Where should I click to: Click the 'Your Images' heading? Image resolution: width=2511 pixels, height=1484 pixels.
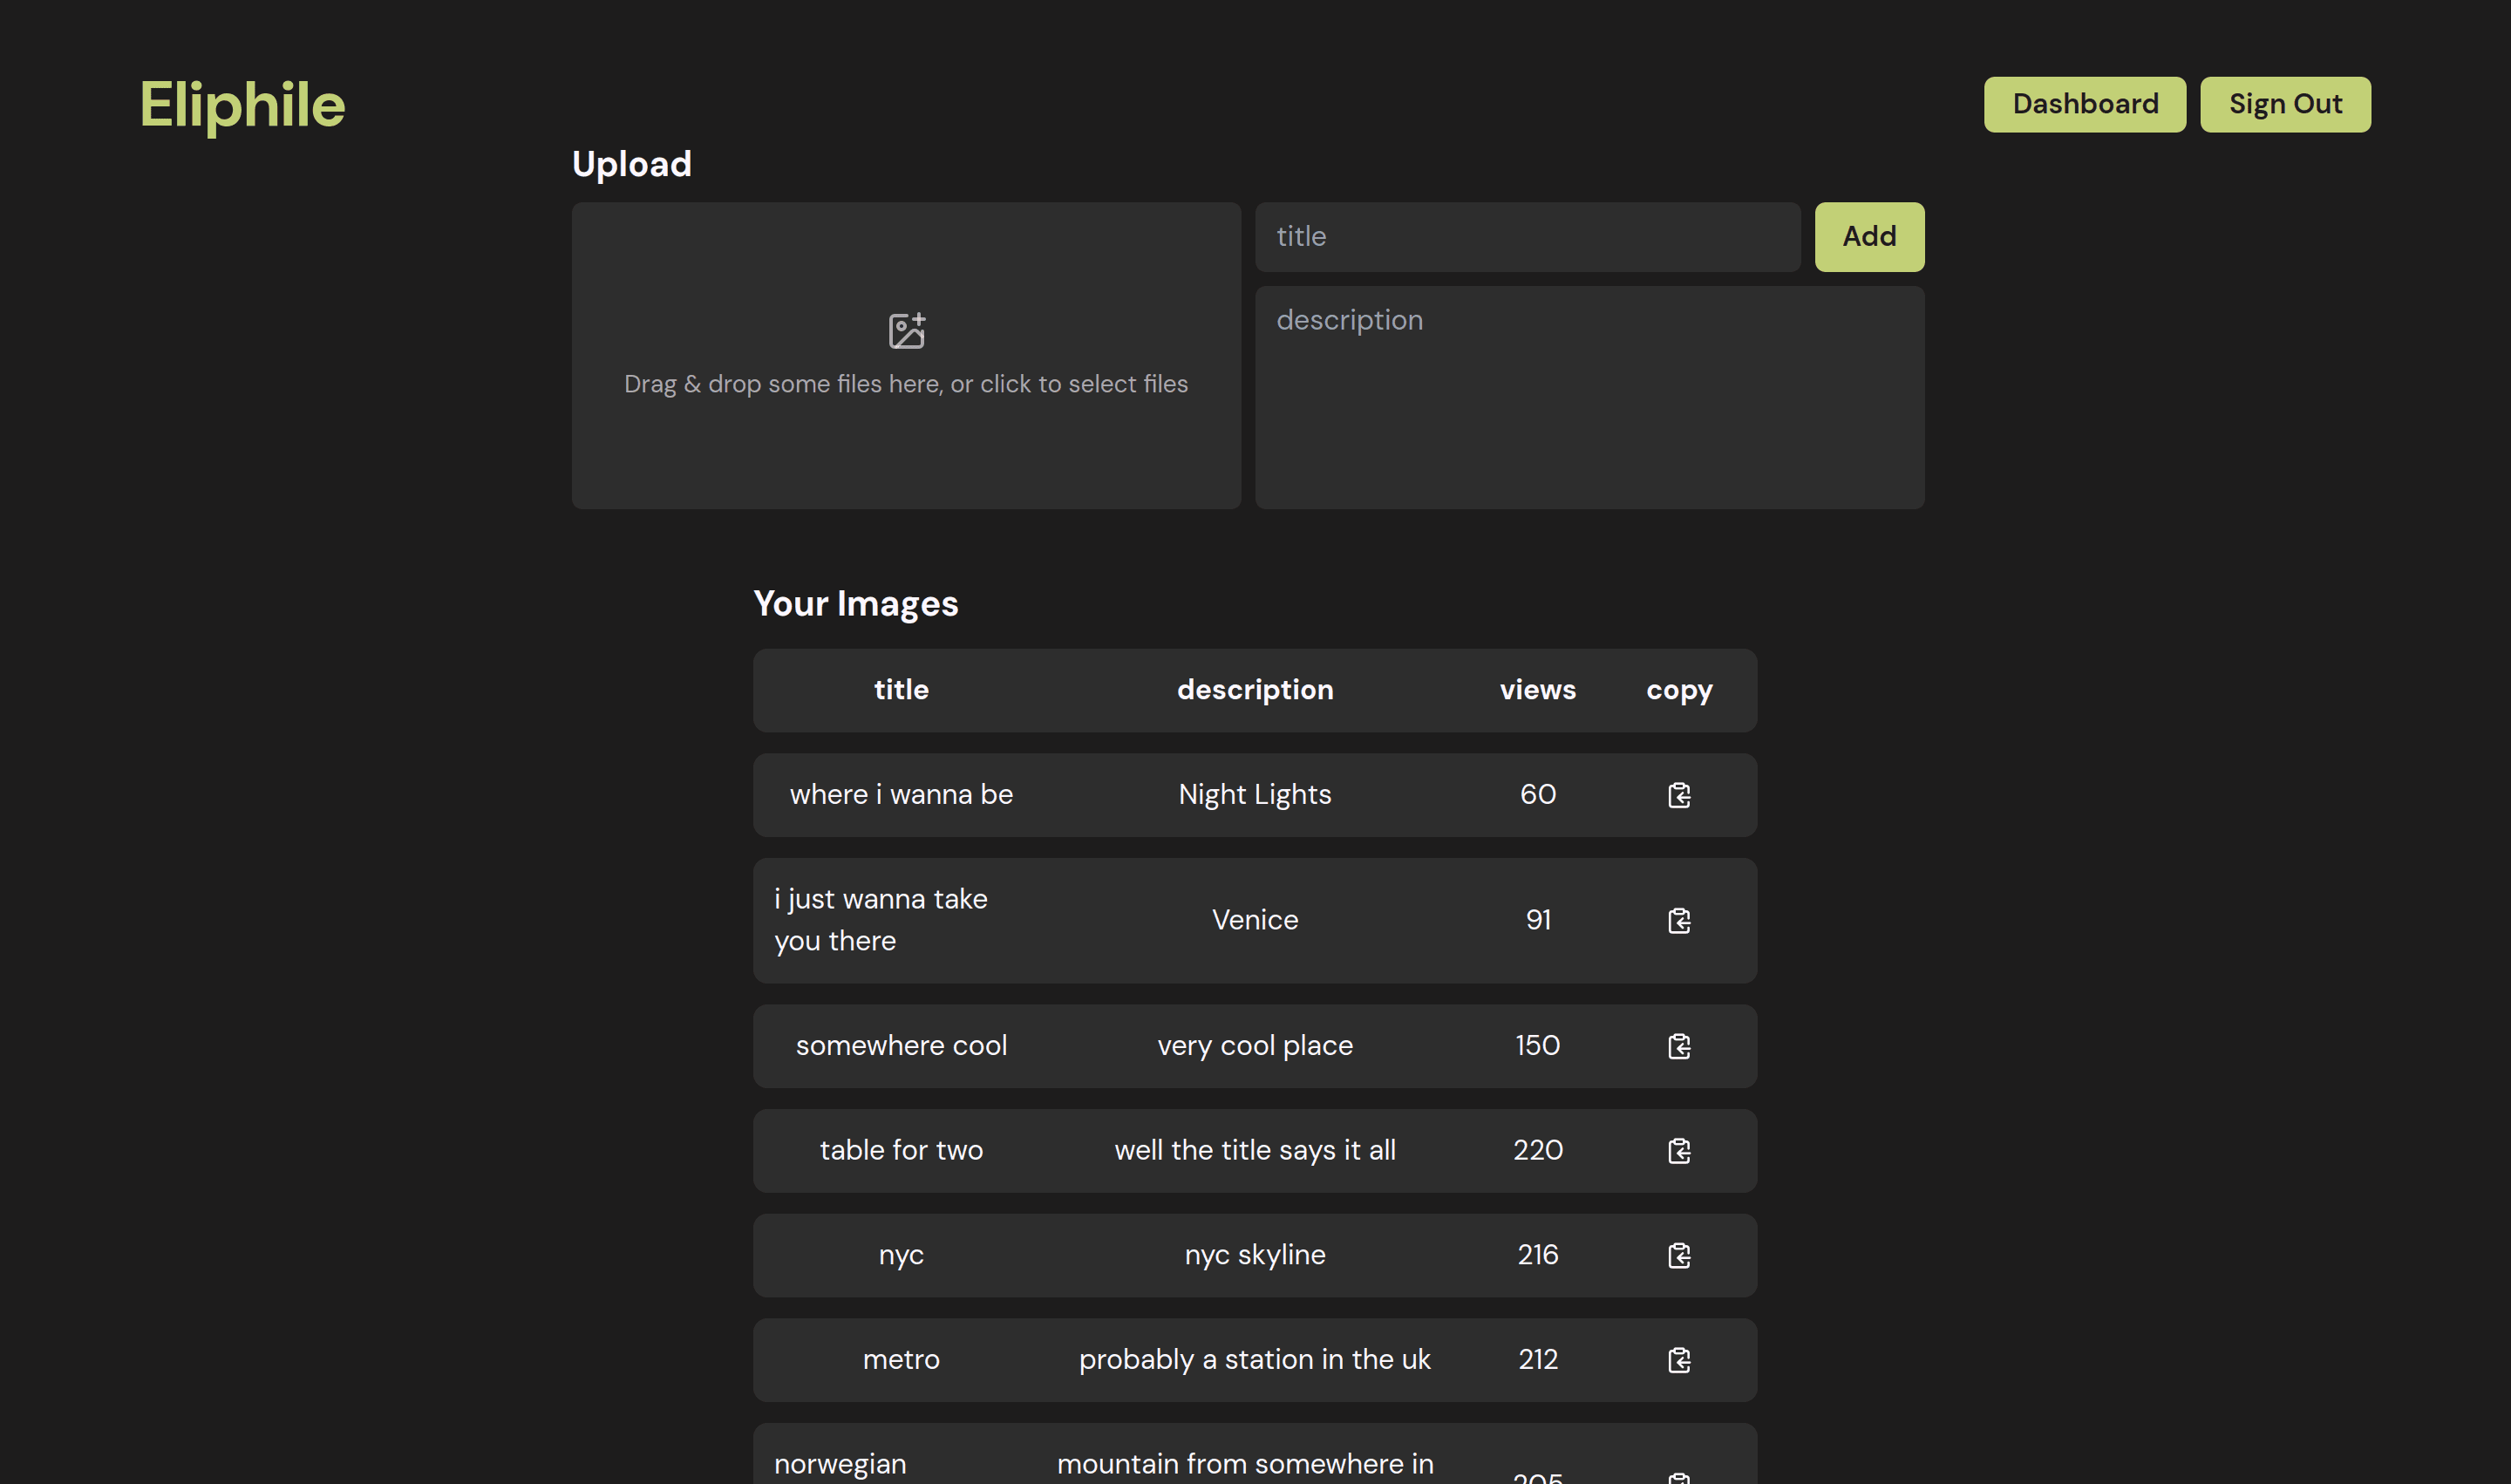(855, 604)
